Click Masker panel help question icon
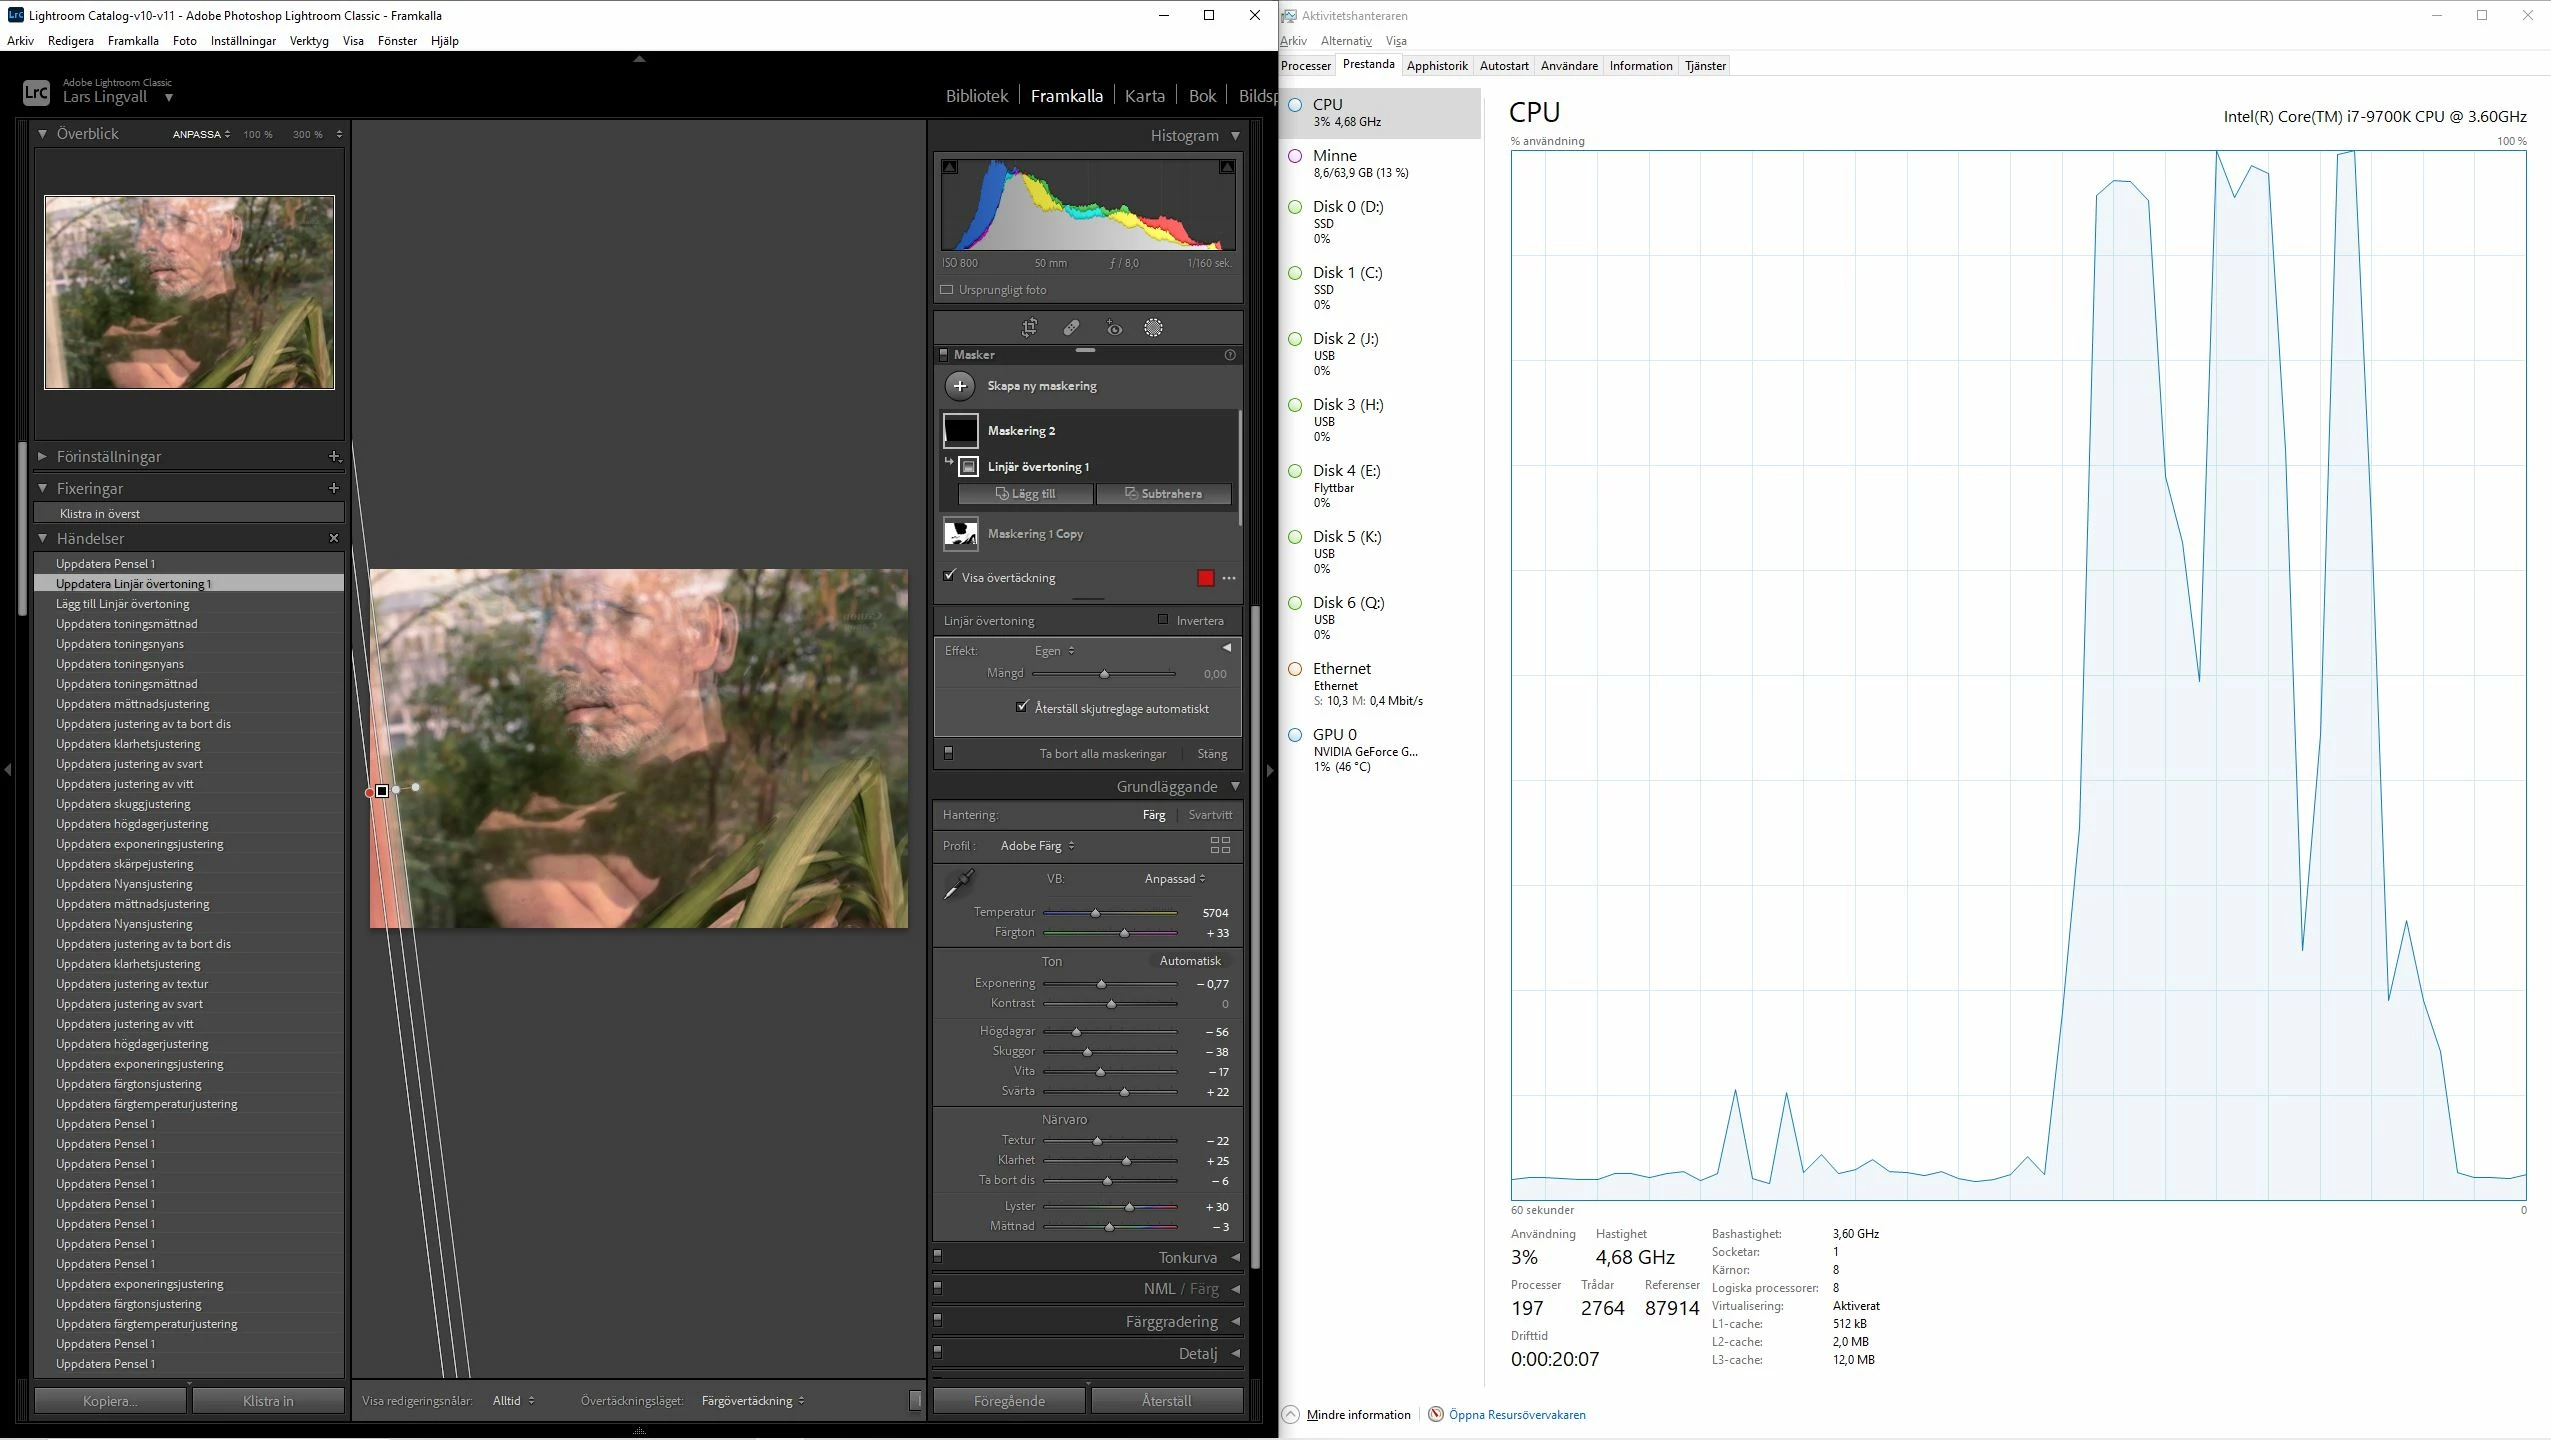 [x=1230, y=355]
